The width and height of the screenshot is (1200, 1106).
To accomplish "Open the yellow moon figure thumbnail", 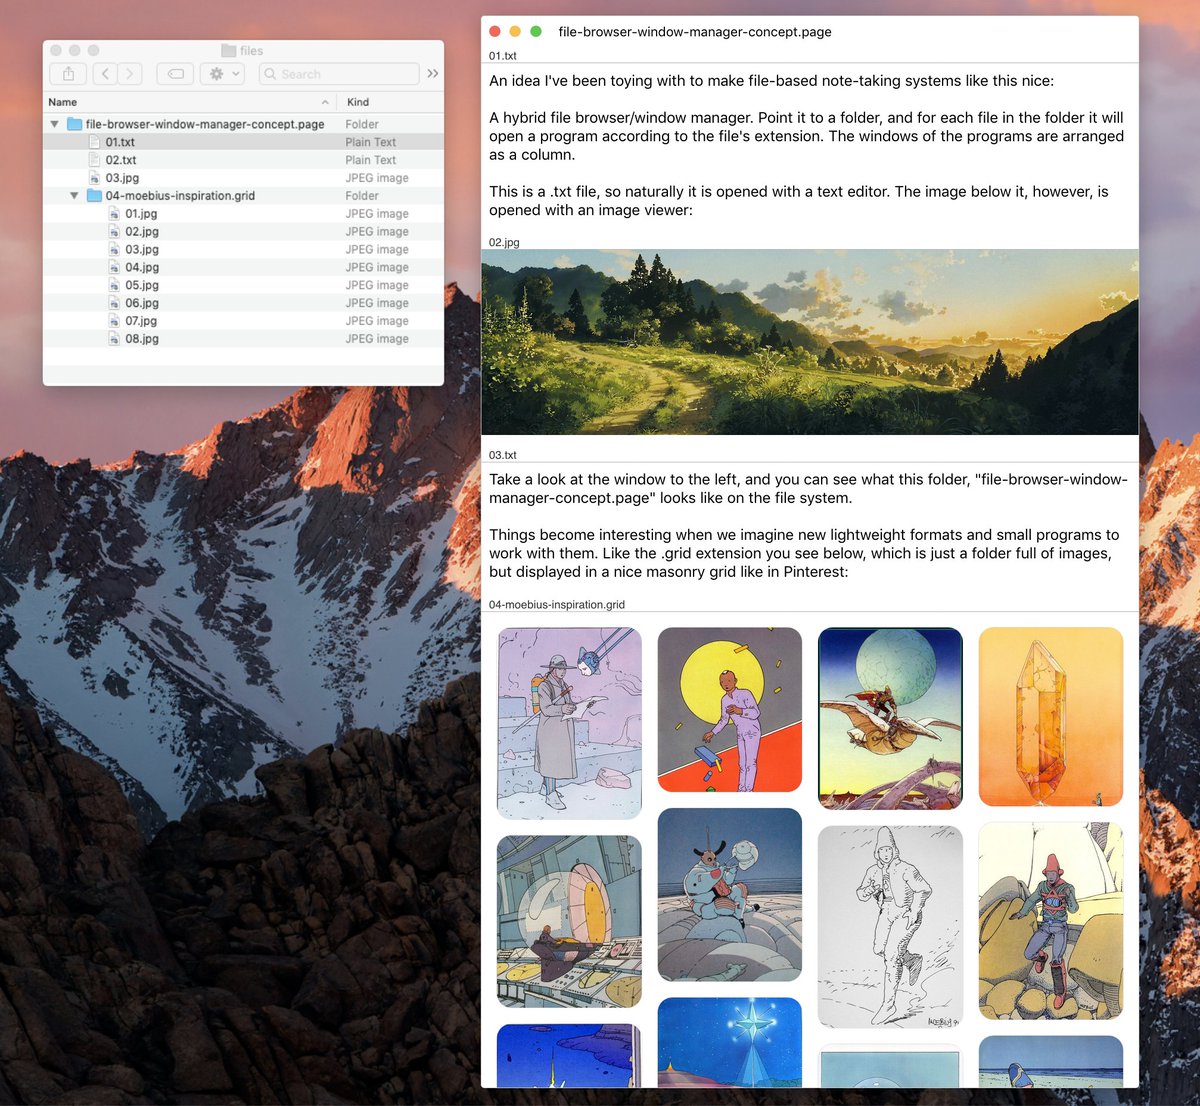I will pos(730,709).
